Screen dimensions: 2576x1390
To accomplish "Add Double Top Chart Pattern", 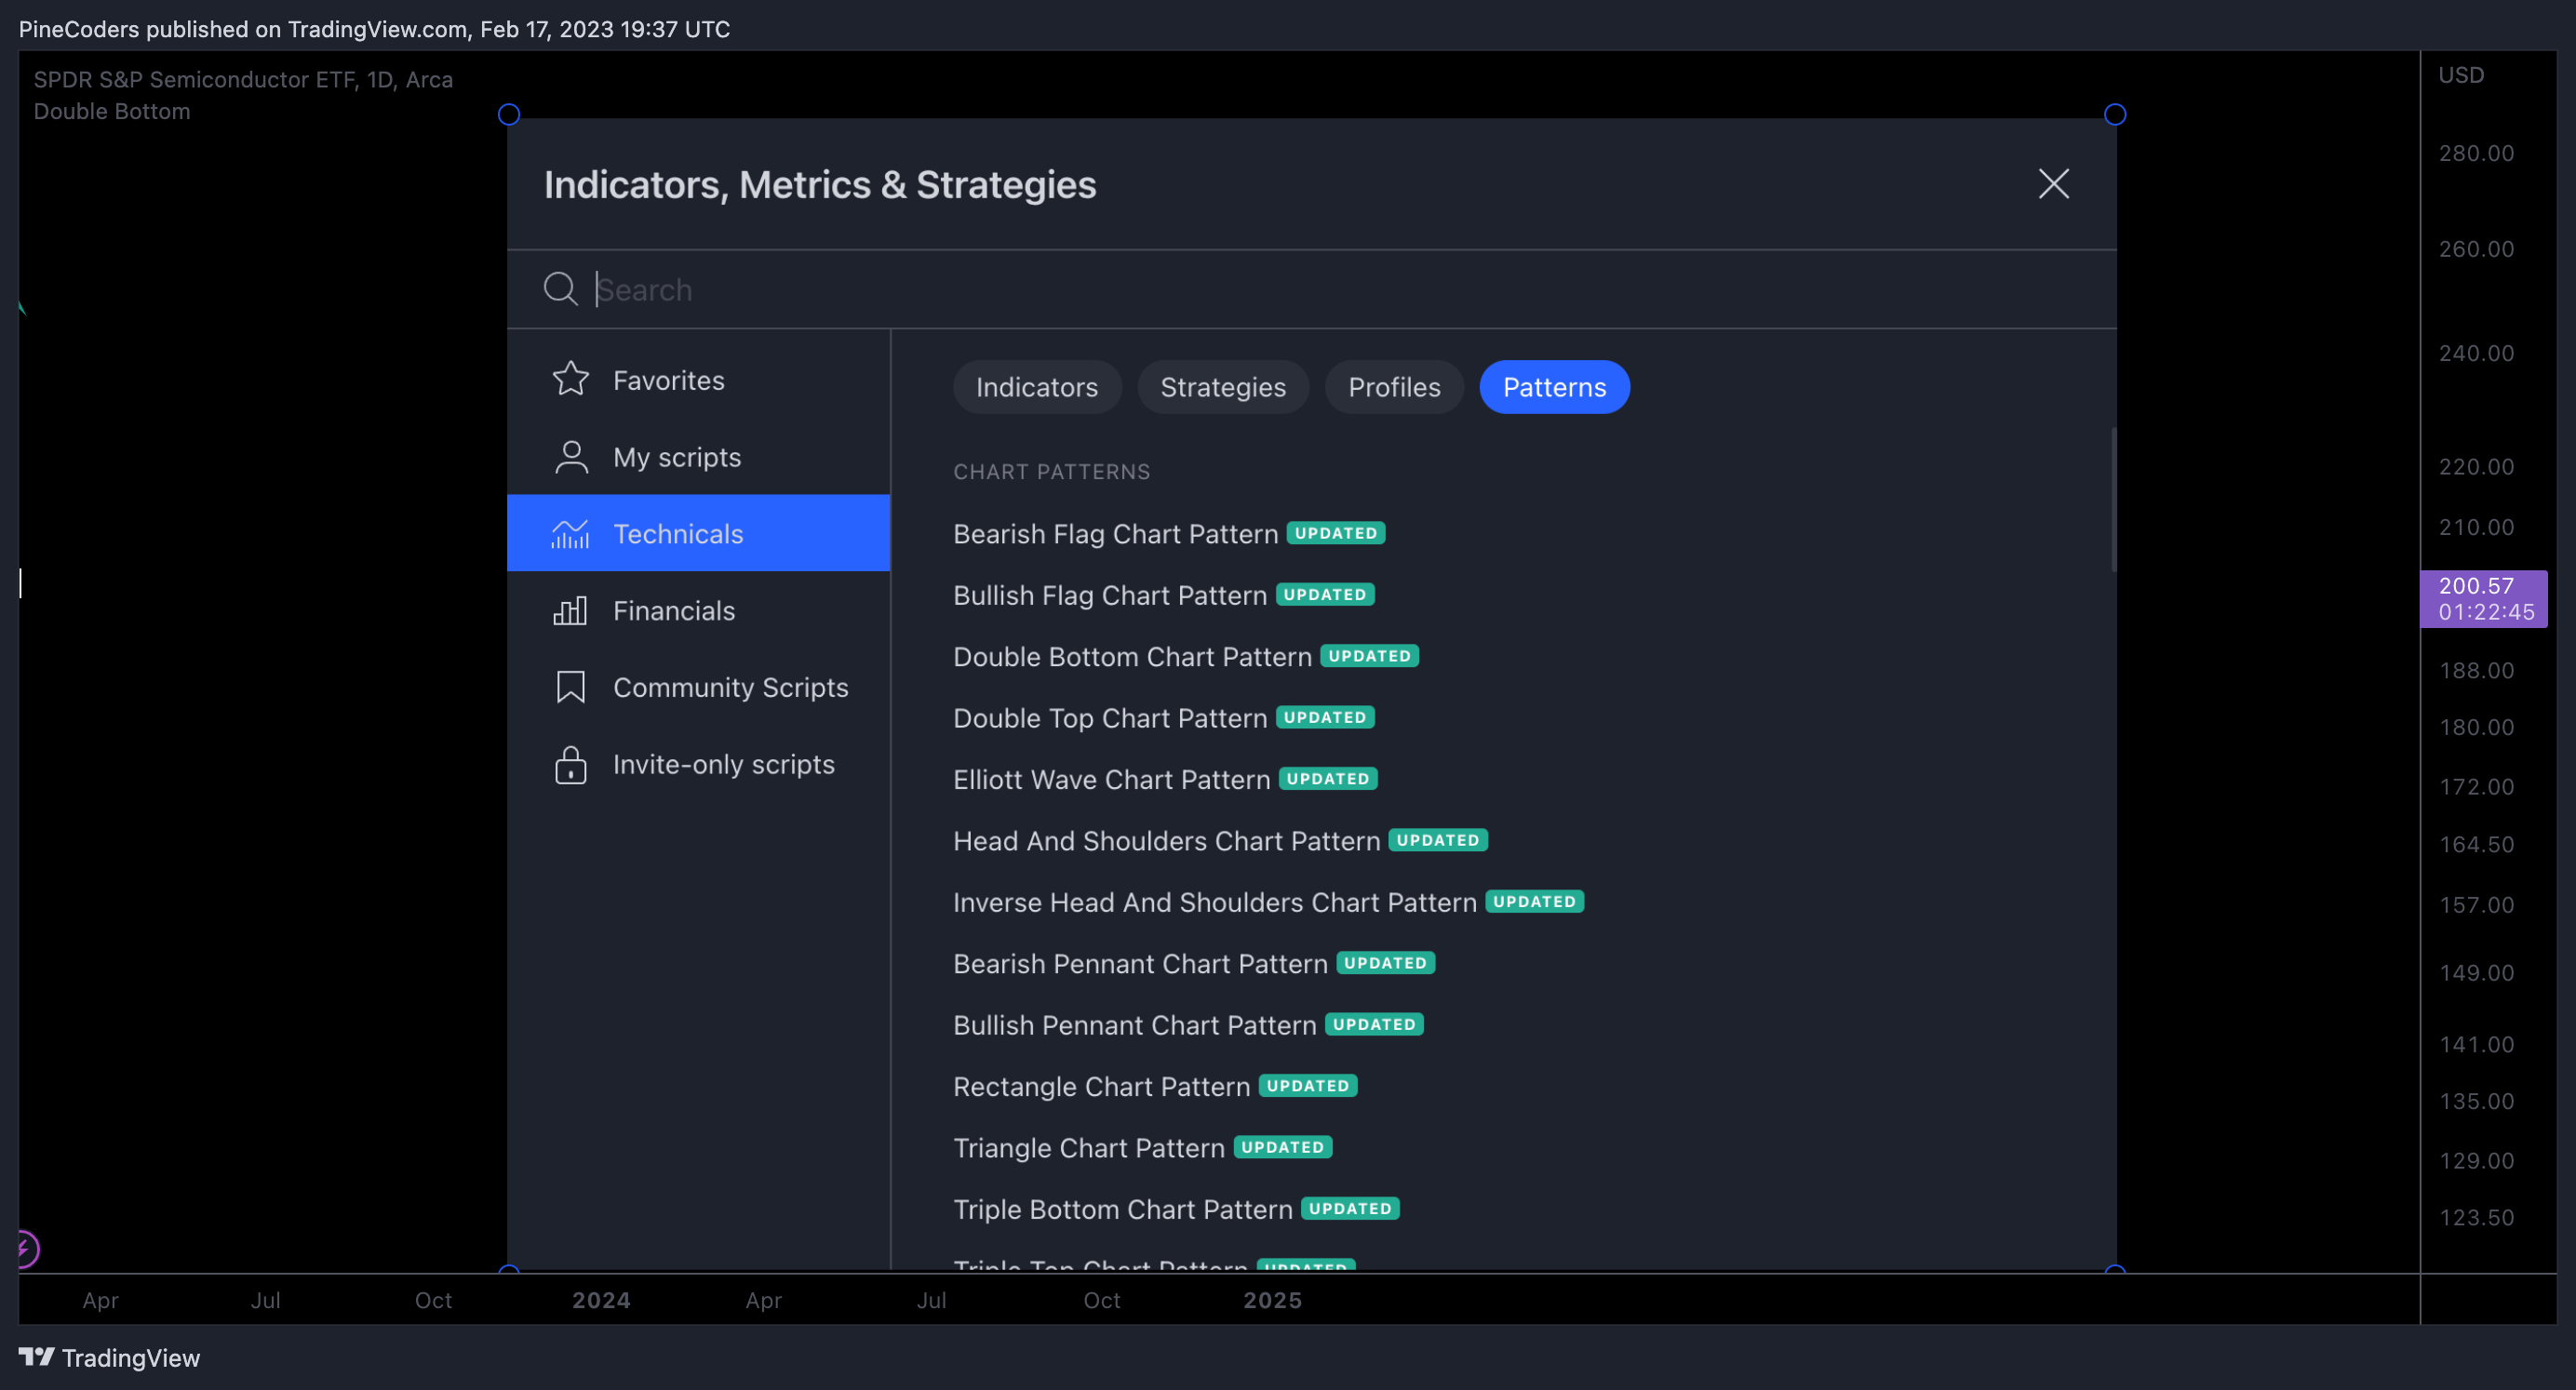I will (1110, 718).
